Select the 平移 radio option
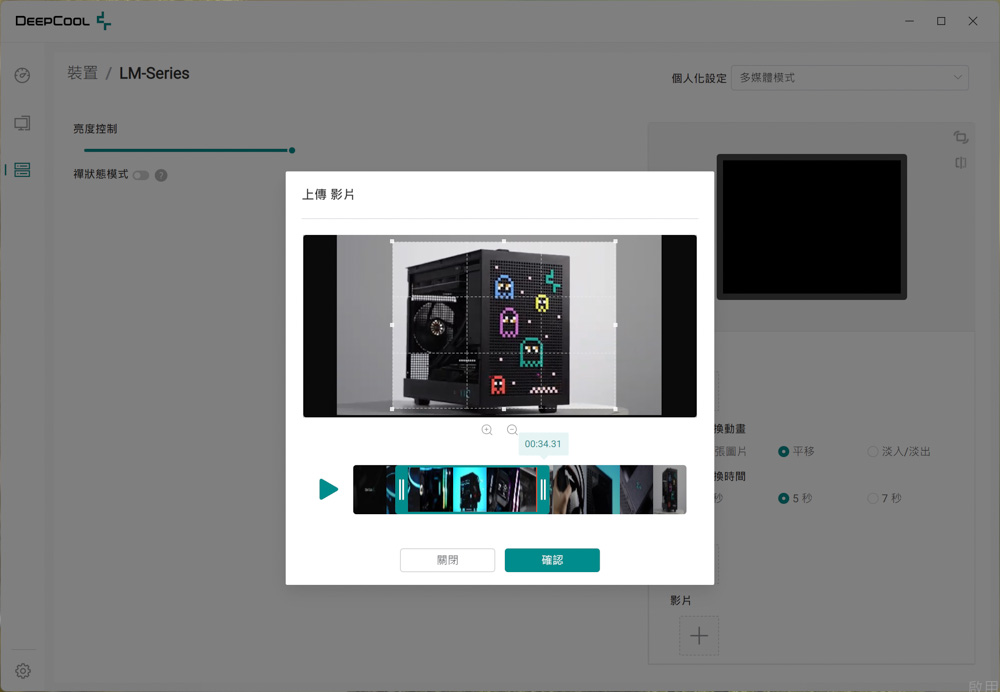The width and height of the screenshot is (1000, 692). pyautogui.click(x=784, y=452)
